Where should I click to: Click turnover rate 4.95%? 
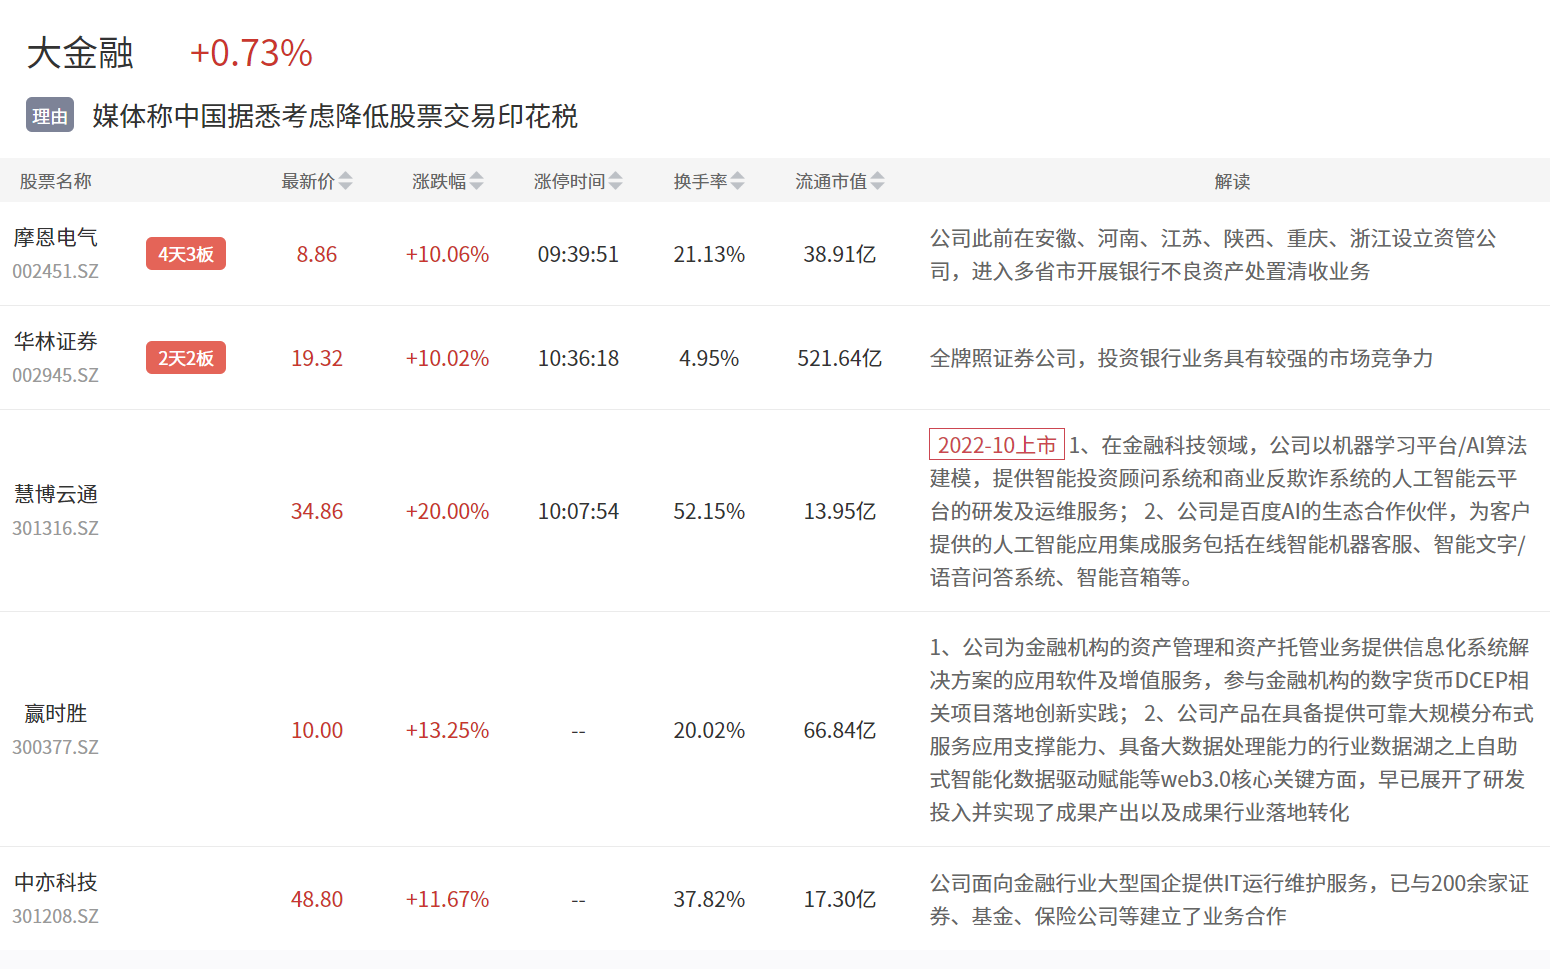(709, 359)
